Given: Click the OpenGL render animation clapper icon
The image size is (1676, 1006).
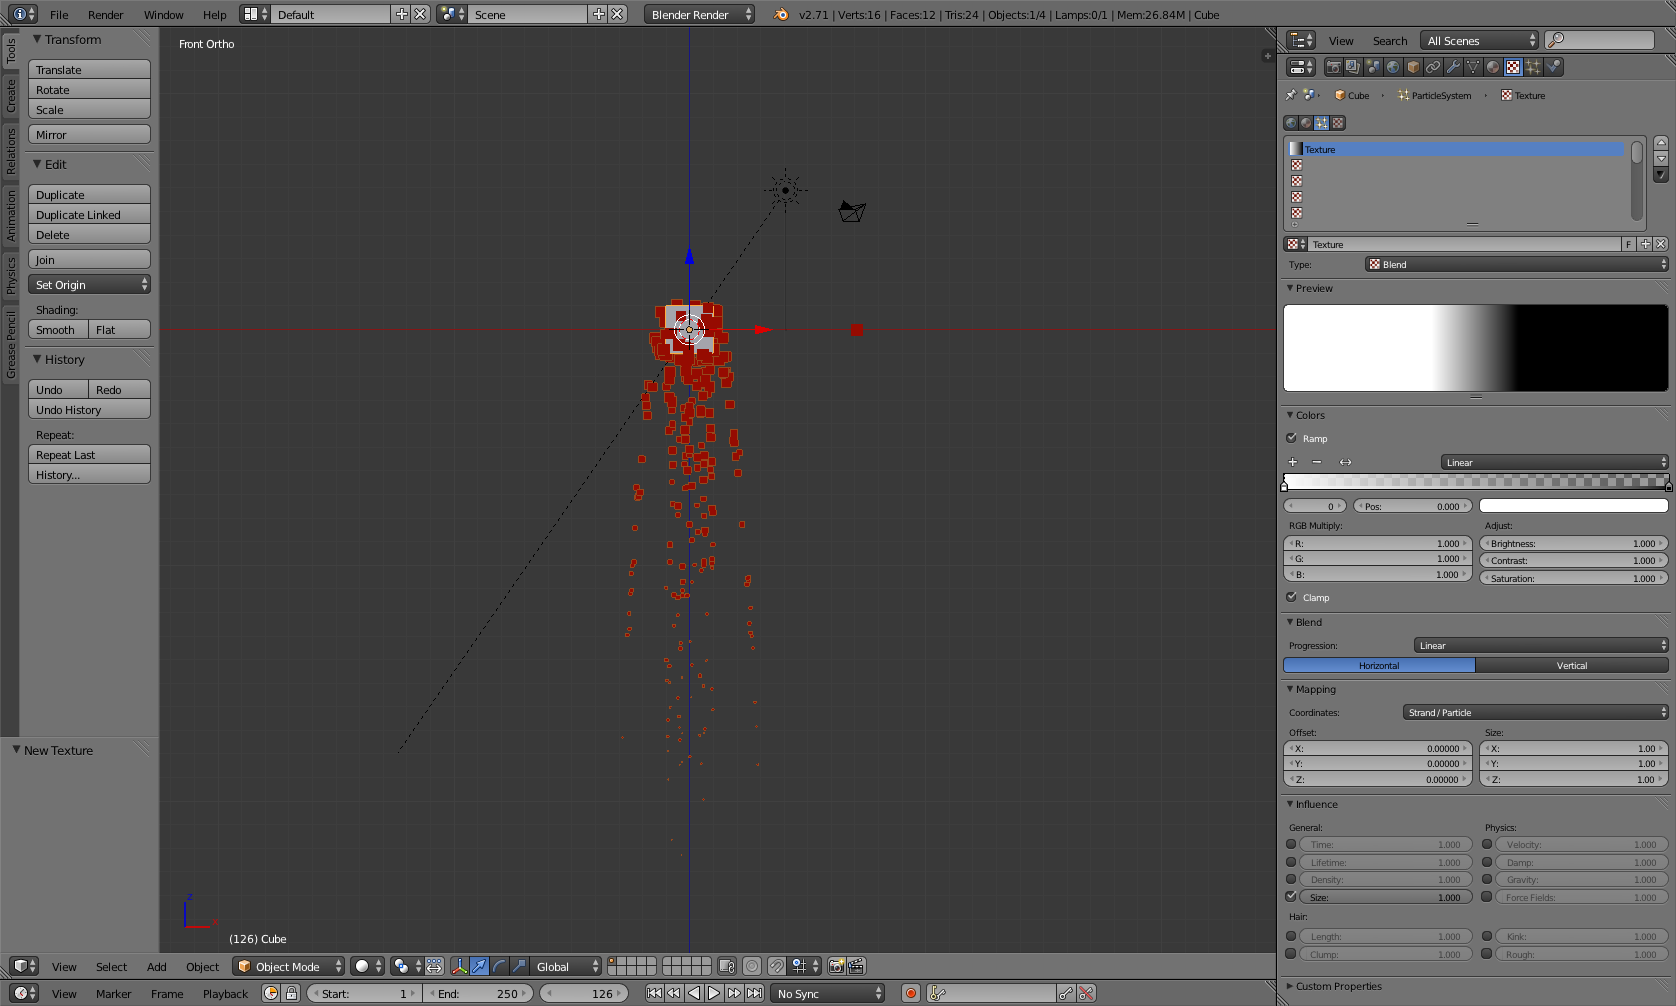Looking at the screenshot, I should coord(856,966).
